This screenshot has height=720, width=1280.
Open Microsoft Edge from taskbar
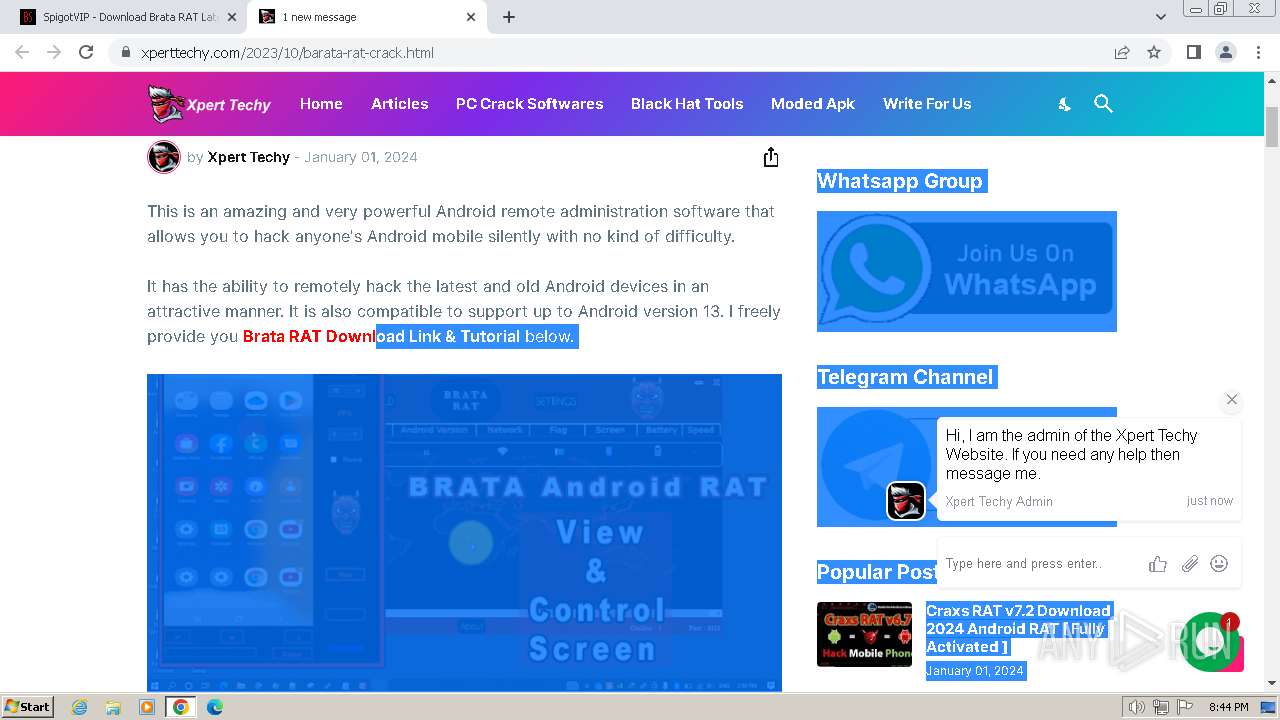(x=214, y=707)
